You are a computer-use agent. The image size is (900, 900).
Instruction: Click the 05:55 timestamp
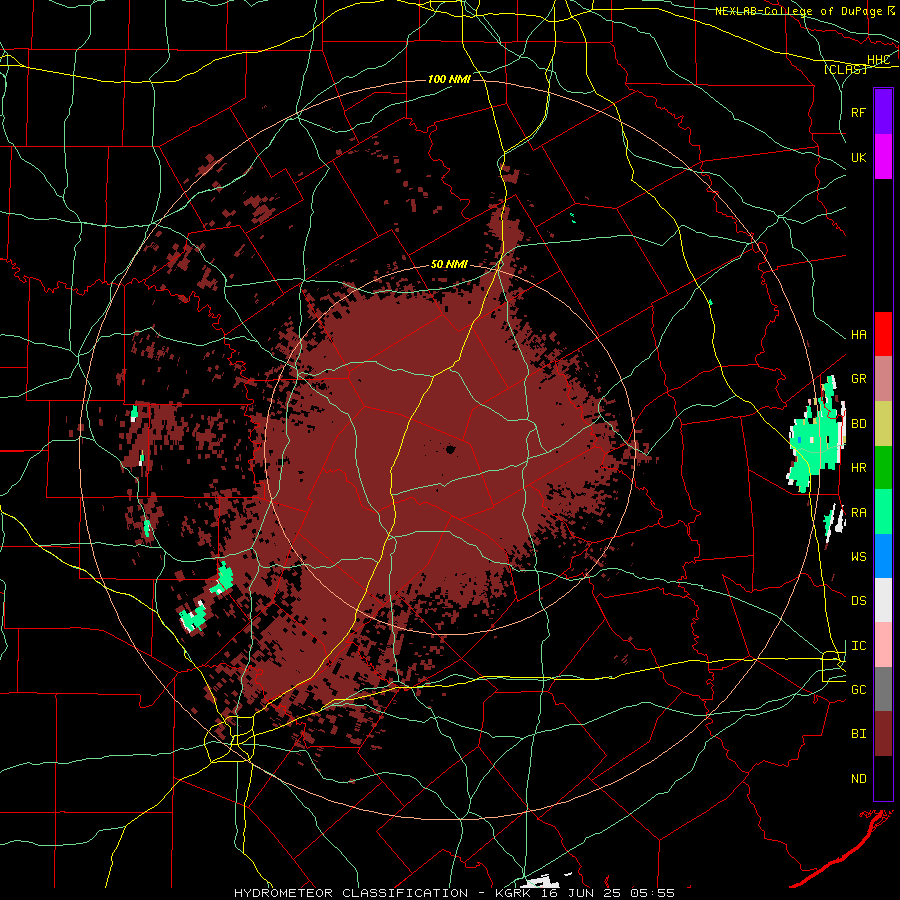point(654,893)
